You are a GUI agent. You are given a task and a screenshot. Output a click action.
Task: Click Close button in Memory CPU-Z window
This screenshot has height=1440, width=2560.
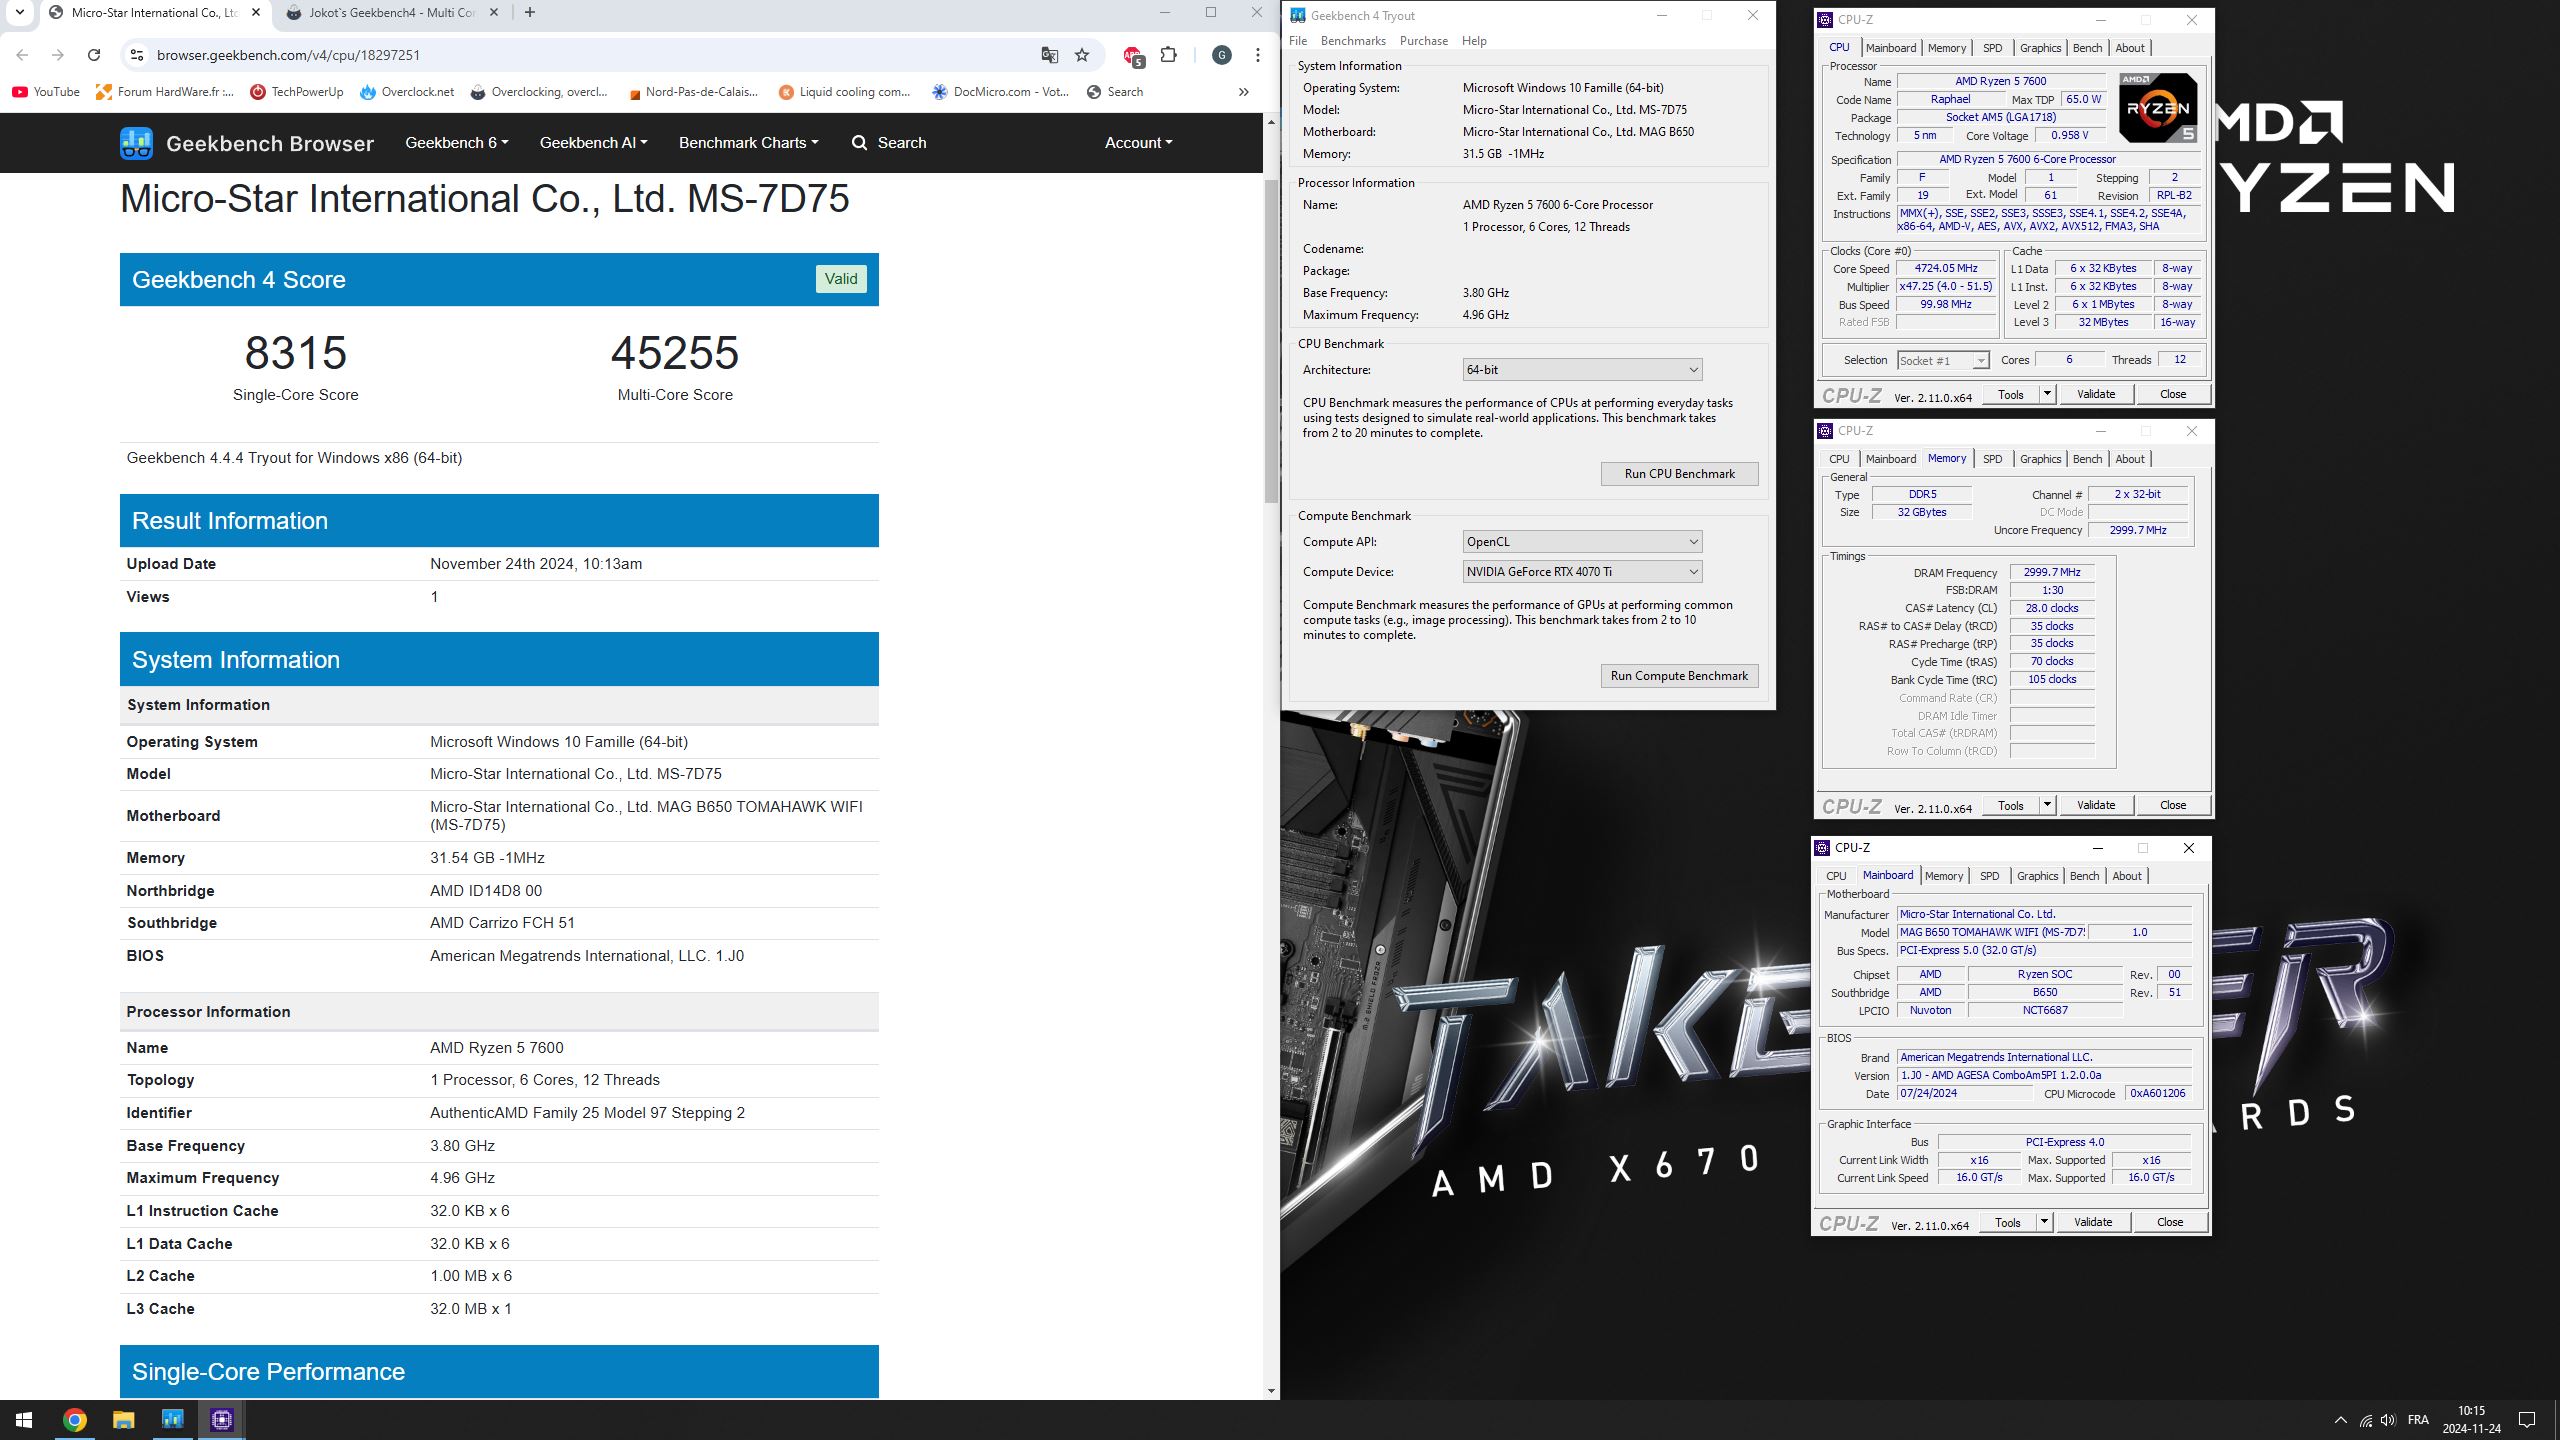coord(2173,805)
